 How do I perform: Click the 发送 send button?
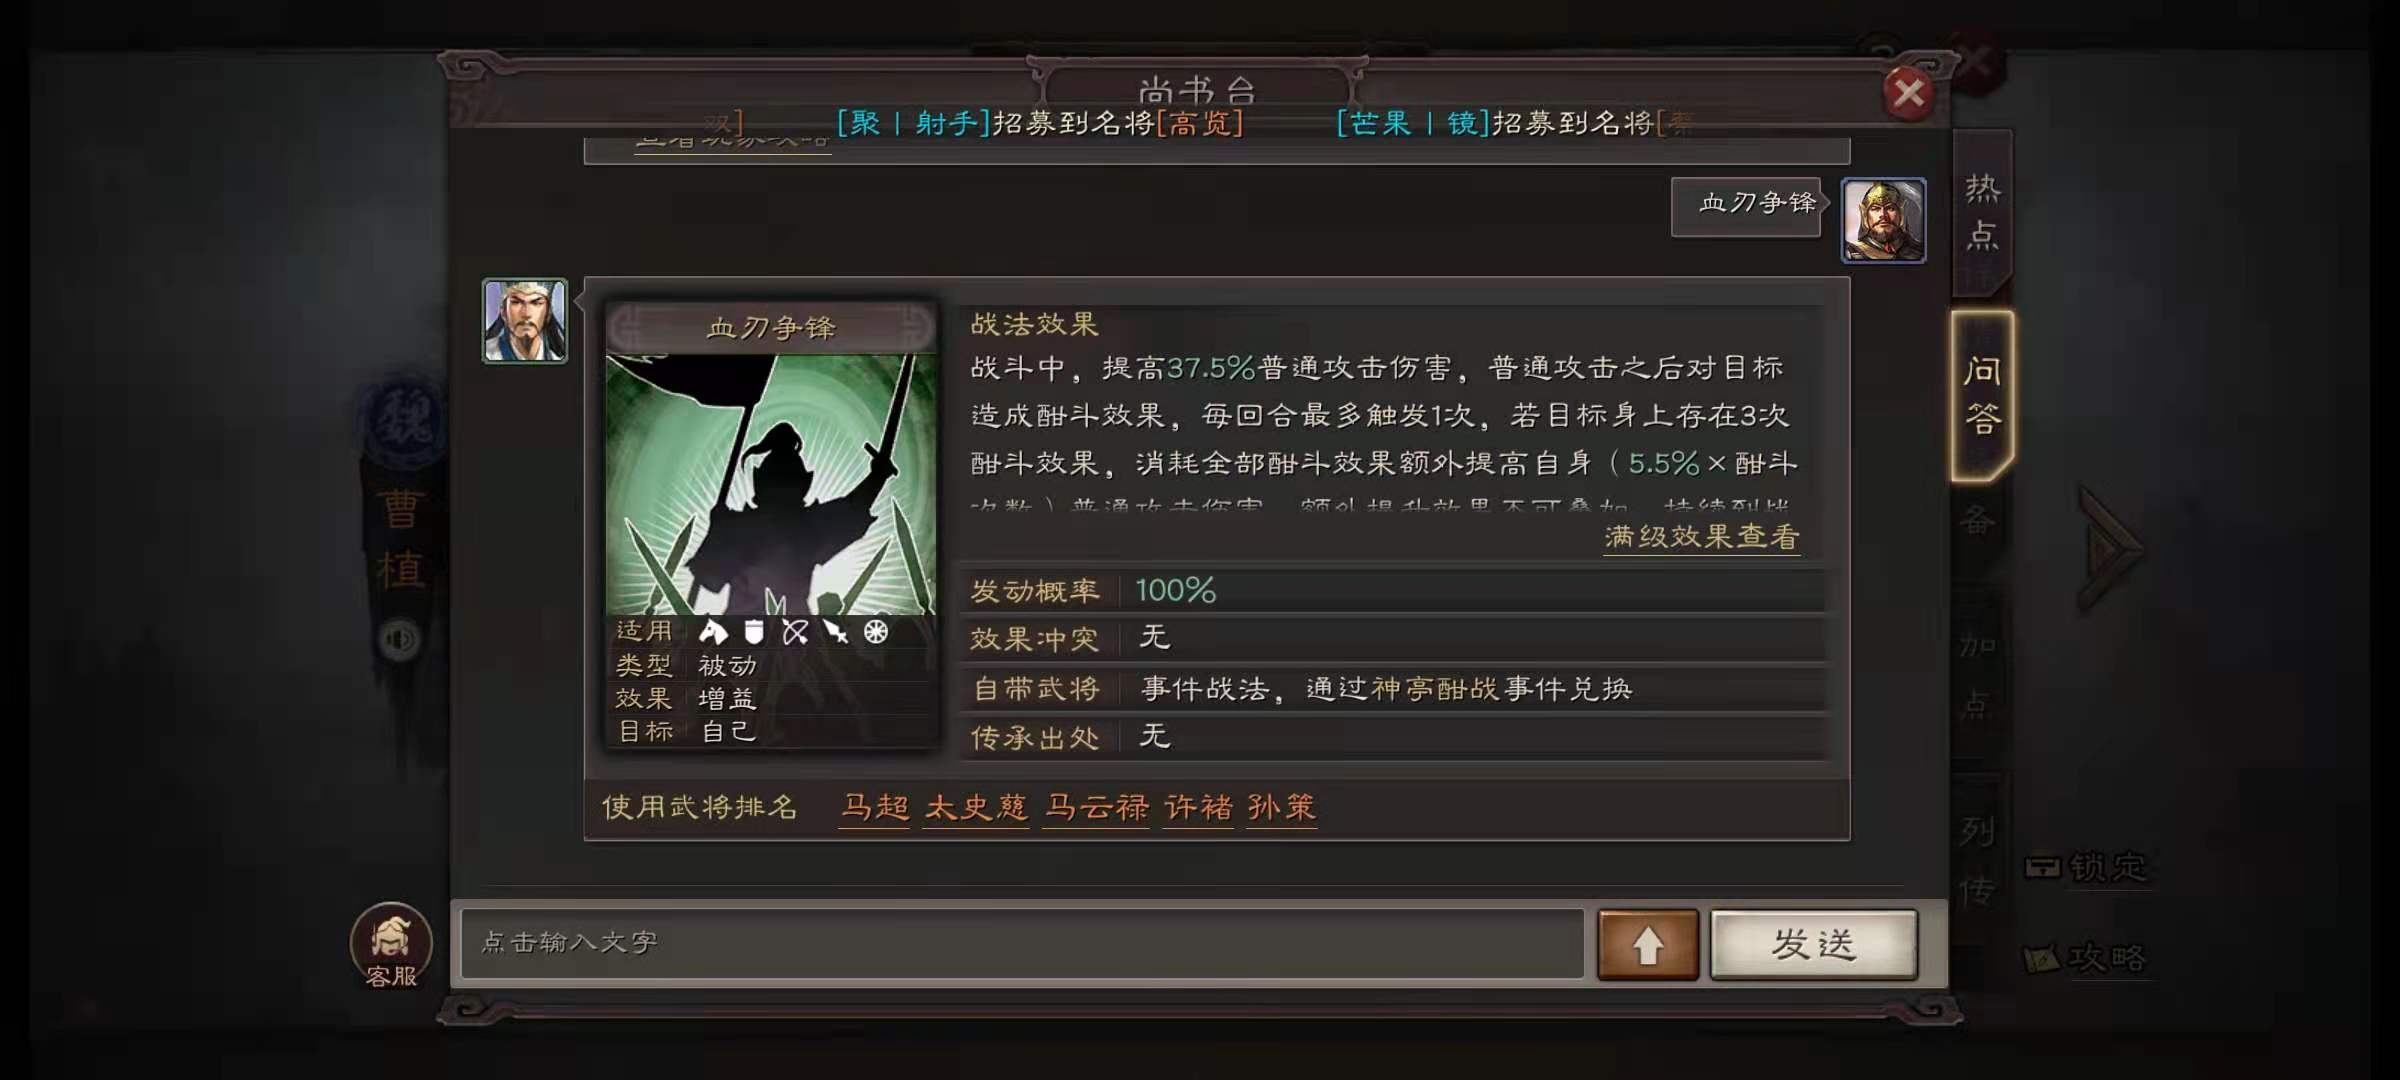[1814, 944]
